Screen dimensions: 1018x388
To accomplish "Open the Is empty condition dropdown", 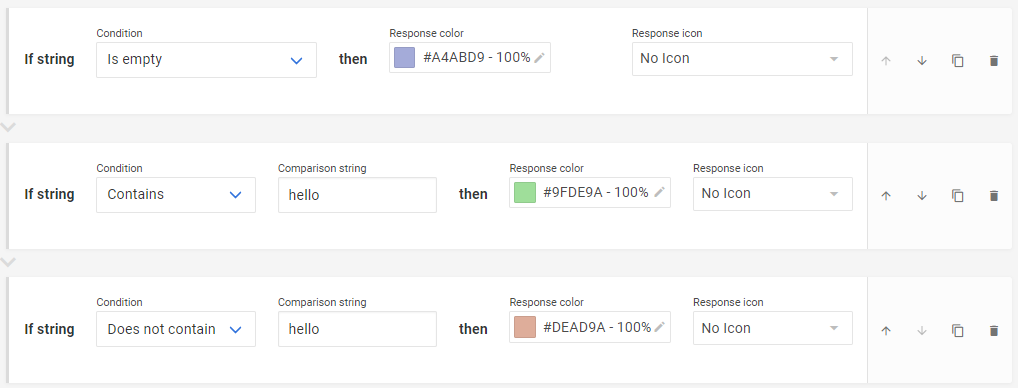I will coord(206,60).
